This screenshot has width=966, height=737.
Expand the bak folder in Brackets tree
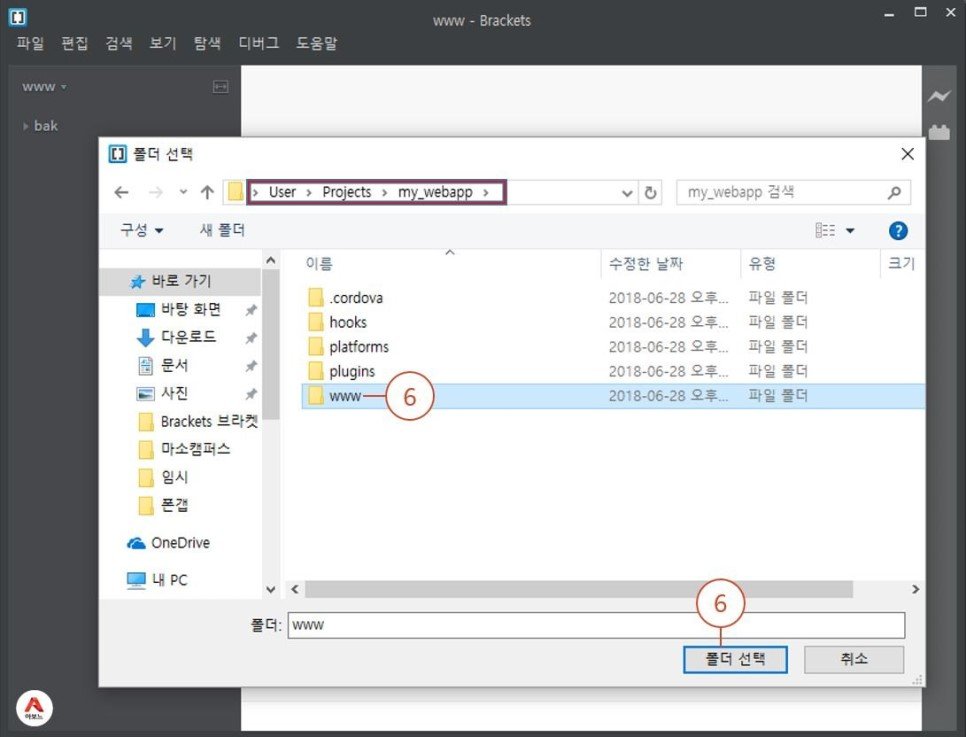(x=26, y=126)
